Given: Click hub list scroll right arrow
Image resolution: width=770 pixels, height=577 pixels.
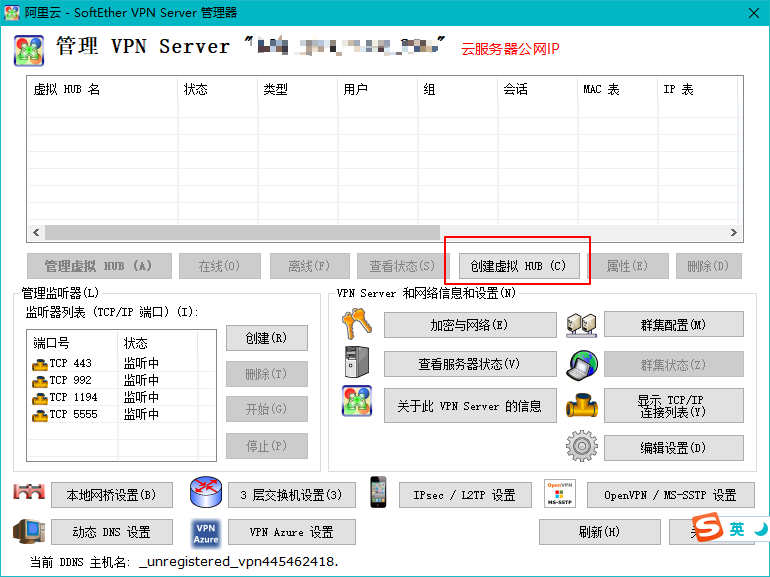Looking at the screenshot, I should pyautogui.click(x=734, y=232).
